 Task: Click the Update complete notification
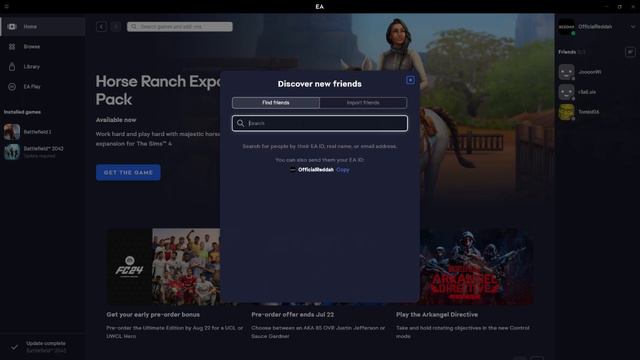point(43,347)
